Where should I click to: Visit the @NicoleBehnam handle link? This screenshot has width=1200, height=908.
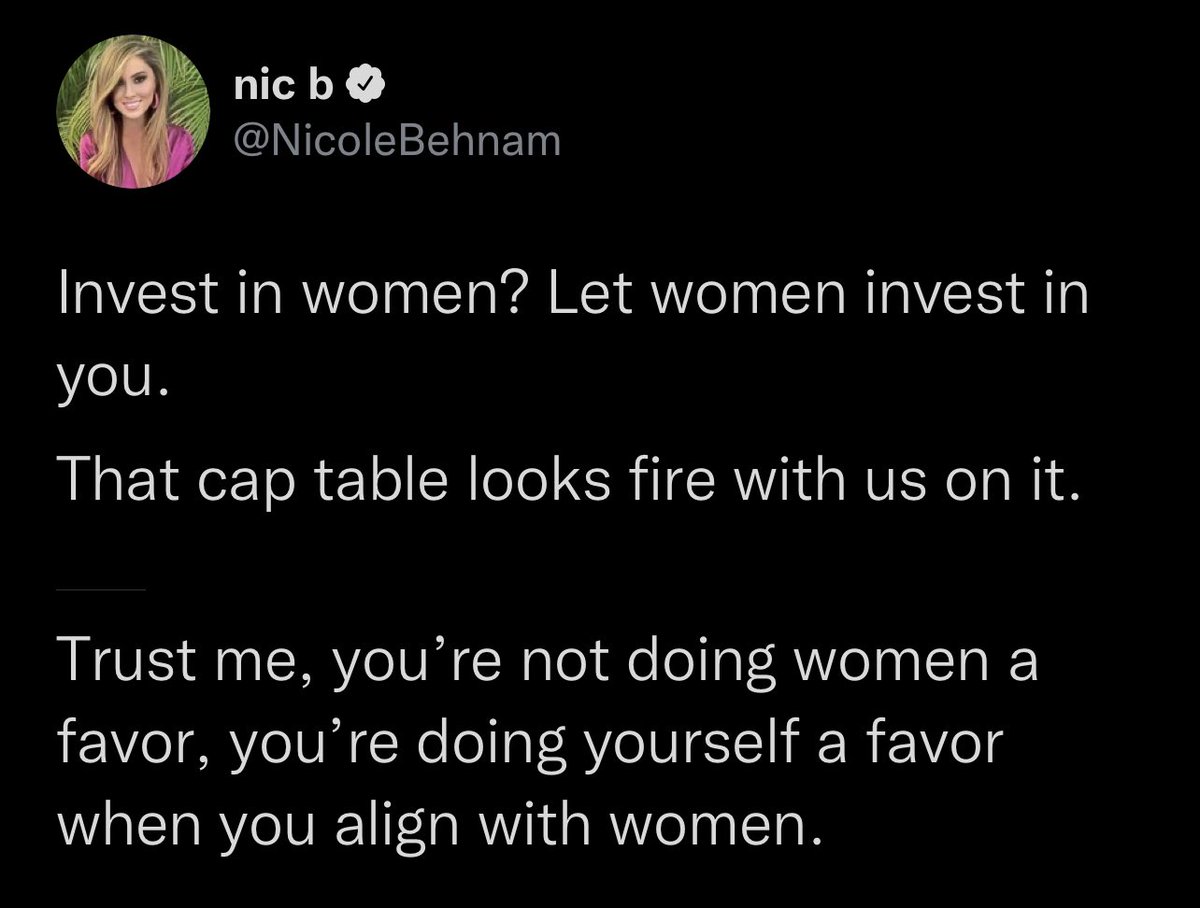[x=396, y=143]
